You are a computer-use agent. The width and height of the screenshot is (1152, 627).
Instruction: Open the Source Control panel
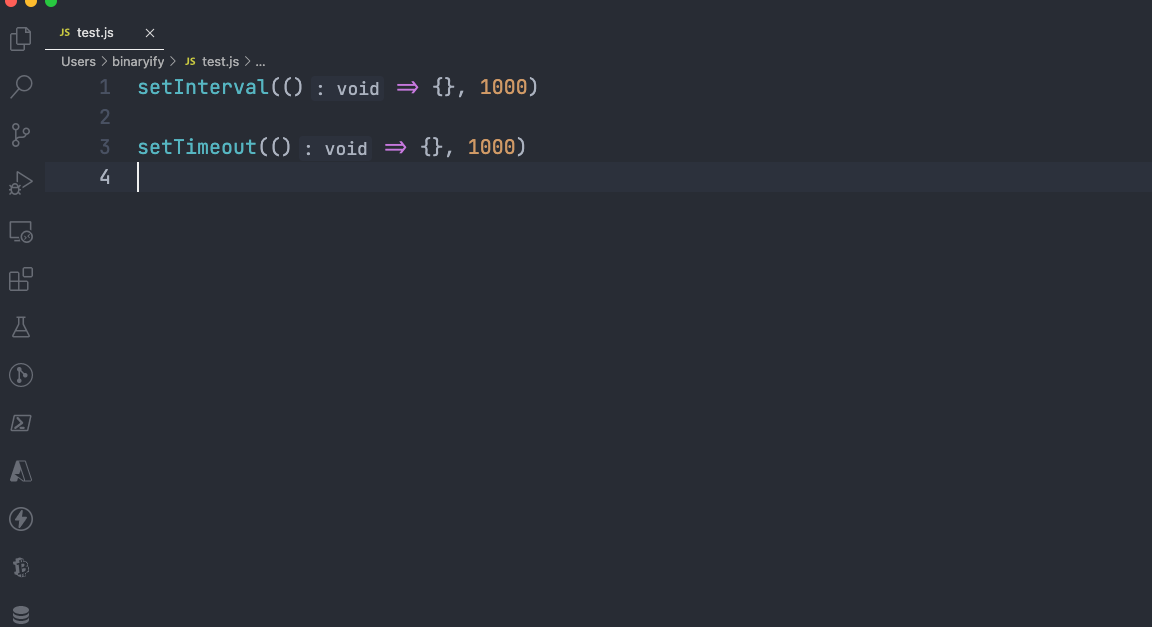pos(20,135)
